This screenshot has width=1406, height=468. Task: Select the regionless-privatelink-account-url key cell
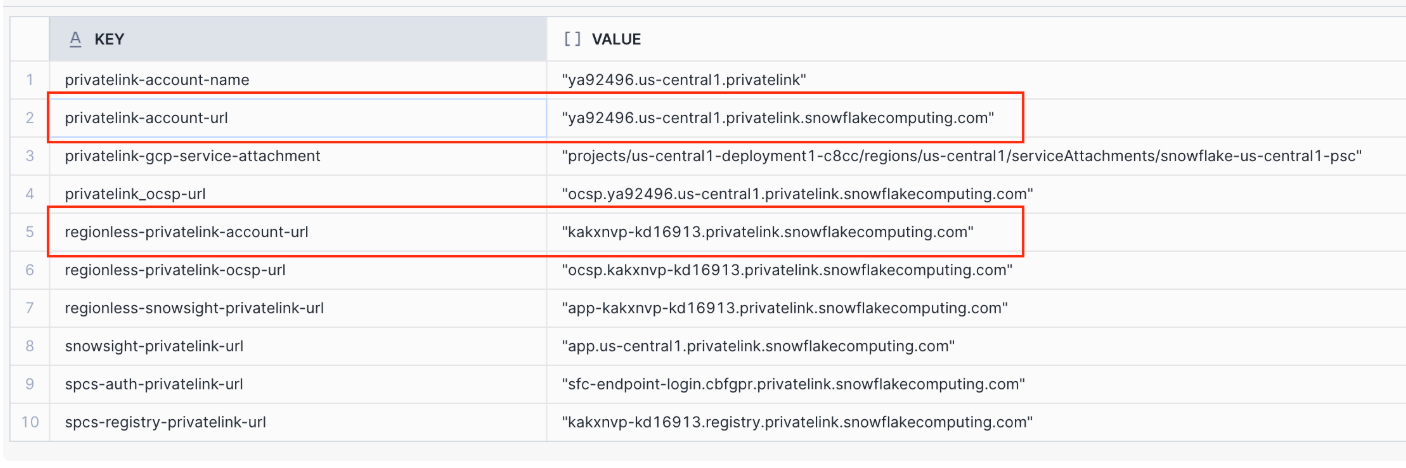pos(186,232)
